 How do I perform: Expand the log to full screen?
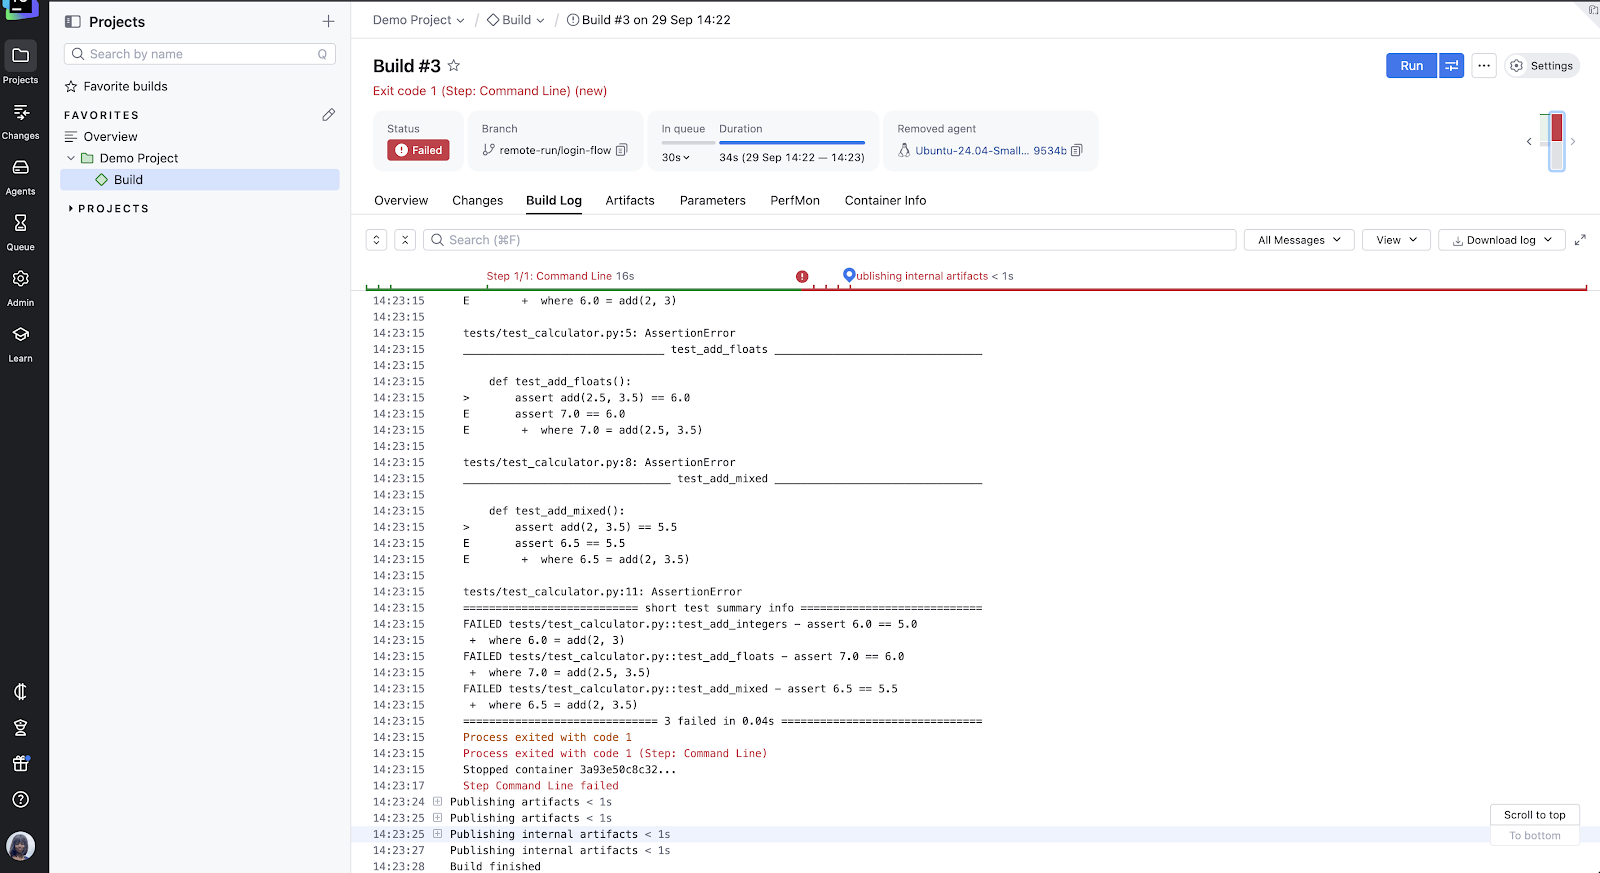(1580, 240)
